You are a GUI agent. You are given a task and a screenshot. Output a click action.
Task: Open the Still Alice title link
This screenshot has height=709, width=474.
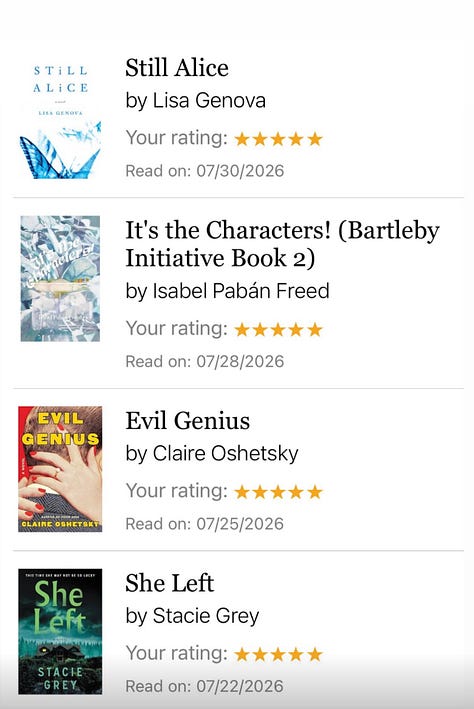click(x=177, y=68)
